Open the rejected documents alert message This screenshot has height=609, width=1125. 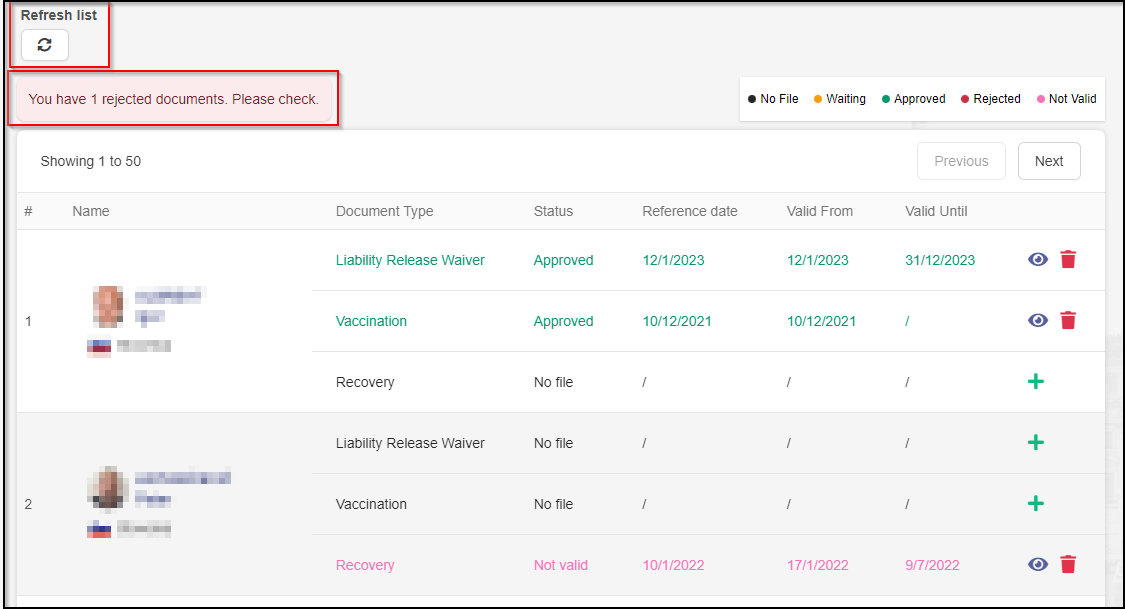coord(173,99)
